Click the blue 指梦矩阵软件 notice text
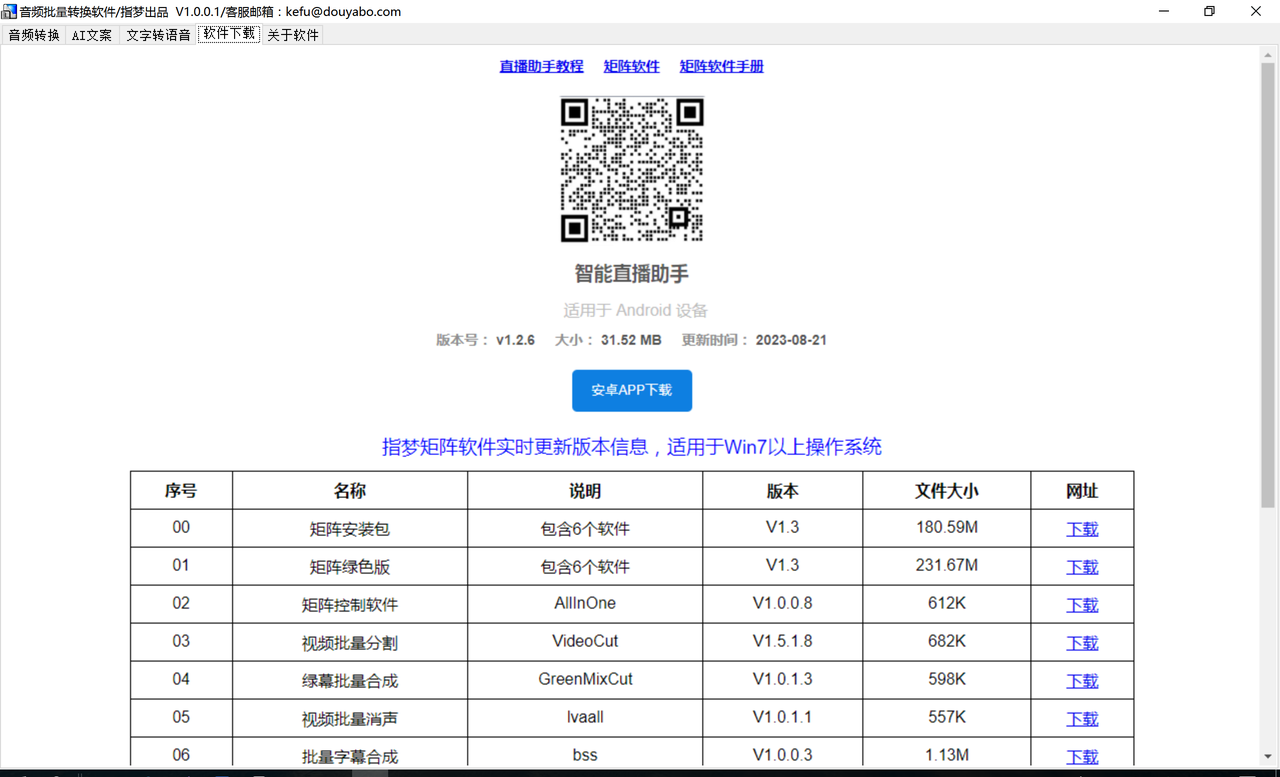Image resolution: width=1280 pixels, height=777 pixels. coord(632,447)
